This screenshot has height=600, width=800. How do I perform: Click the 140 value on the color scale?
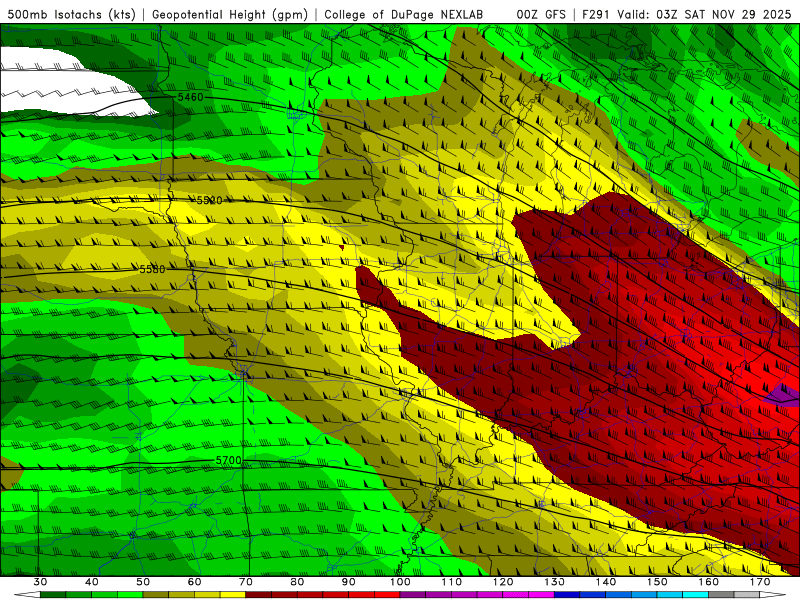coord(606,582)
